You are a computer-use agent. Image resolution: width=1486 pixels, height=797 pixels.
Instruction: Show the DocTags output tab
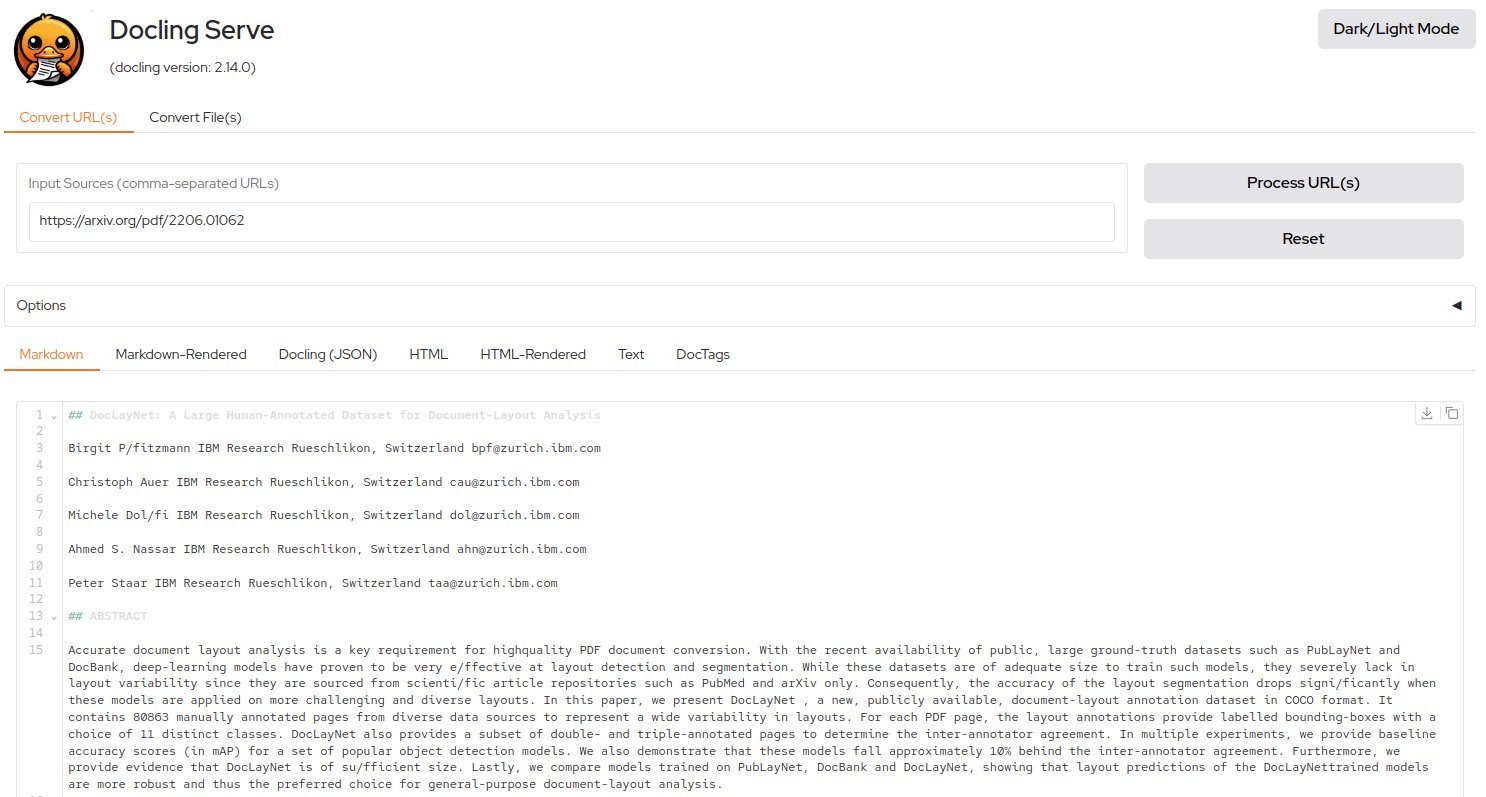click(x=703, y=354)
